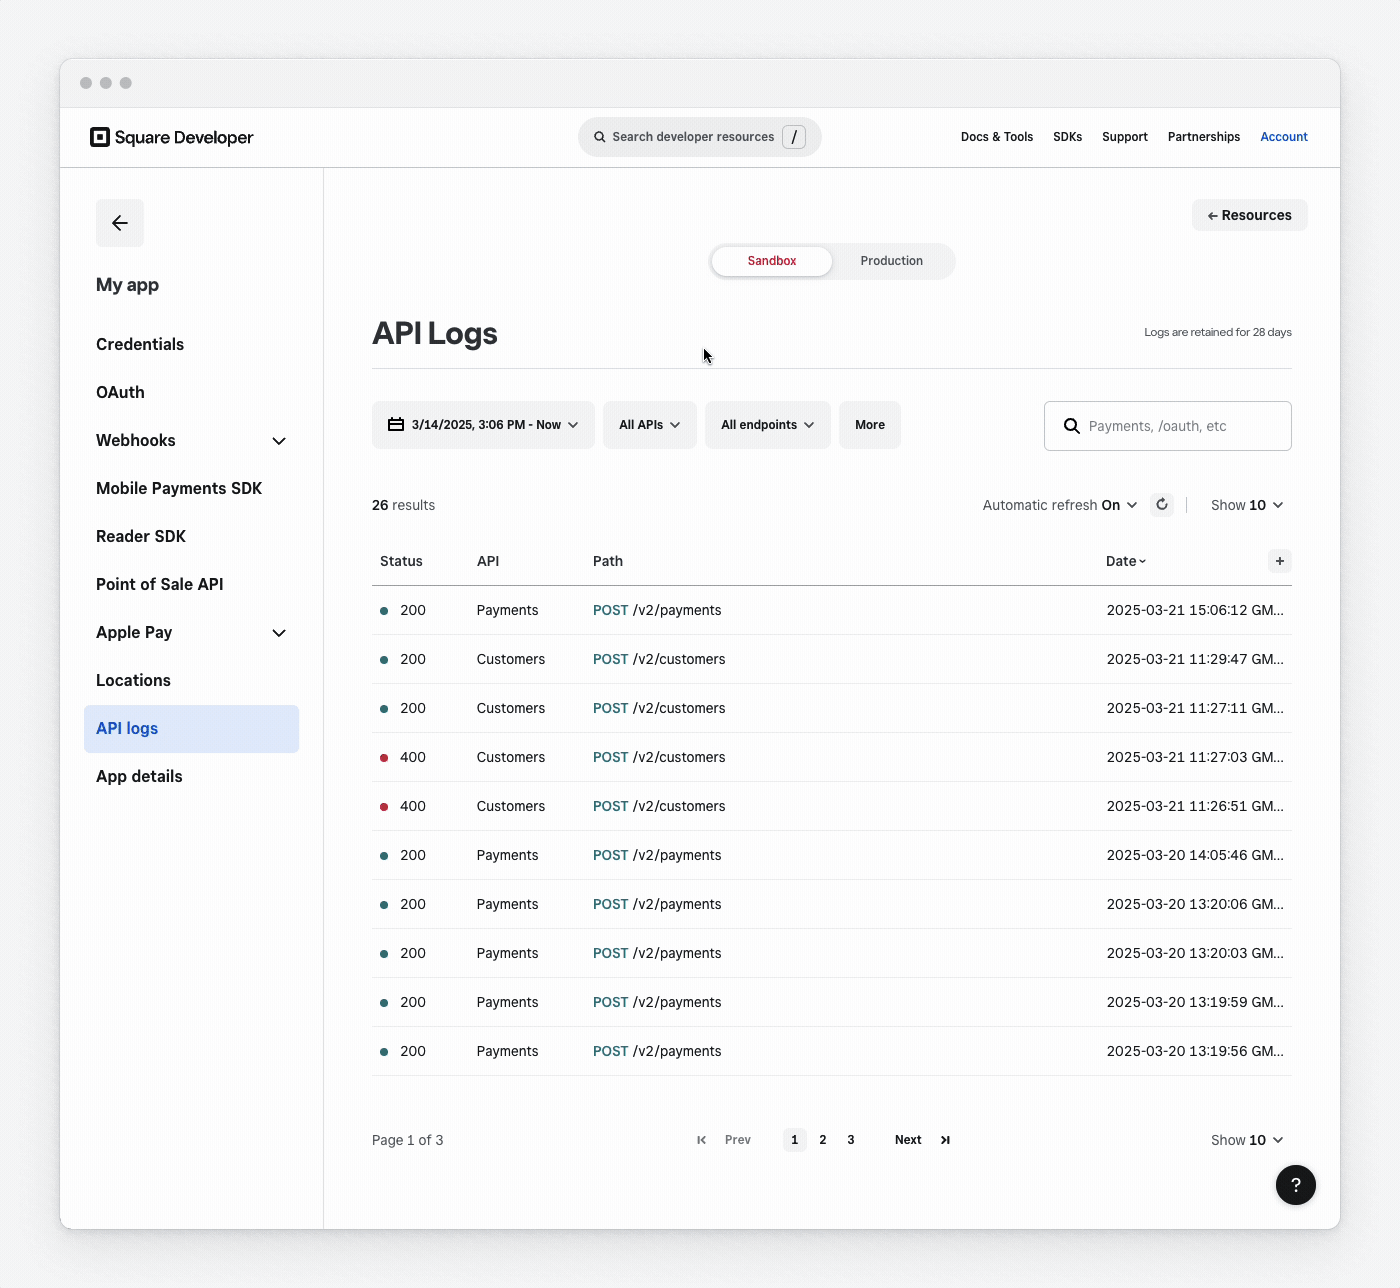Screen dimensions: 1400x1288
Task: Click the slash shortcut key badge
Action: pyautogui.click(x=794, y=137)
